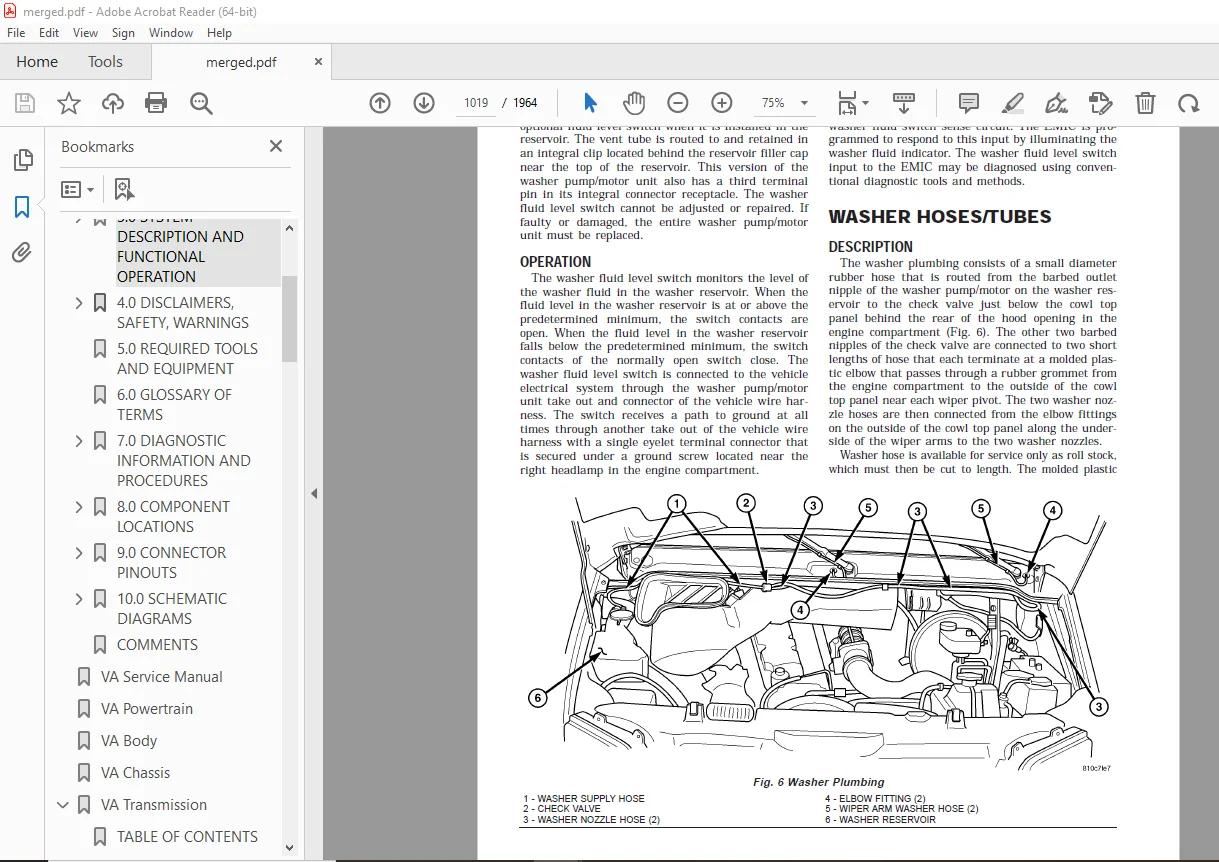Click the page number field 1019

(x=476, y=103)
